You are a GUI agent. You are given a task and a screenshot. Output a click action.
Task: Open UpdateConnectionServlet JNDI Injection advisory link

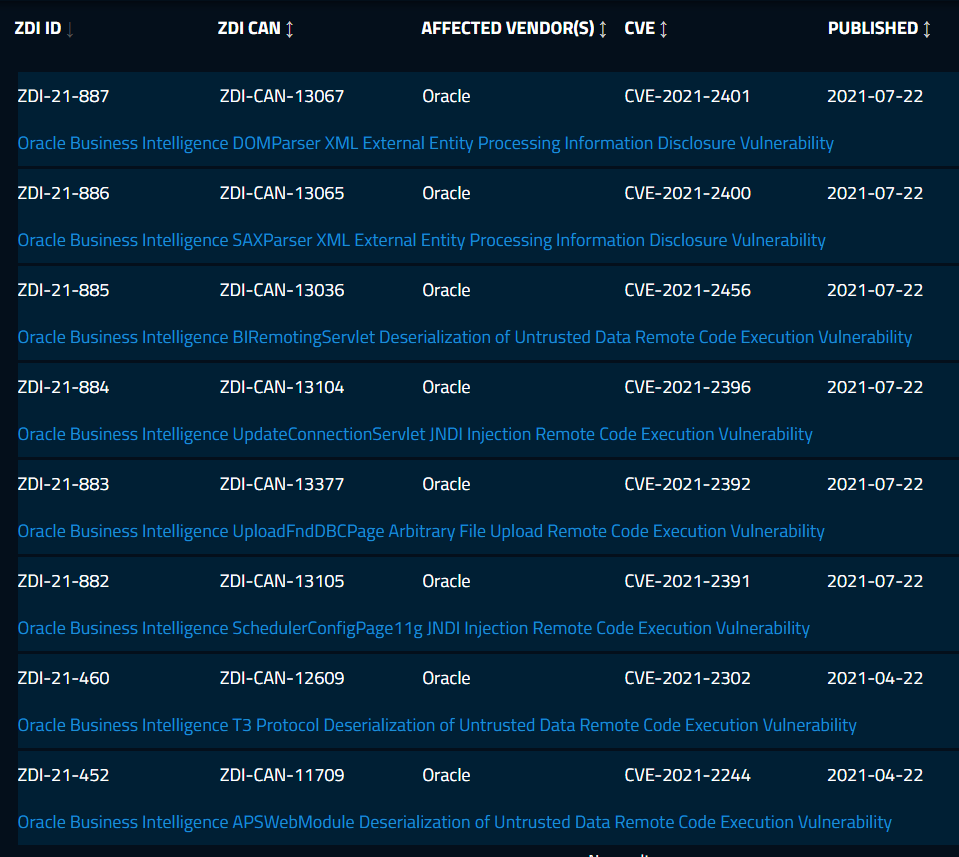tap(415, 434)
